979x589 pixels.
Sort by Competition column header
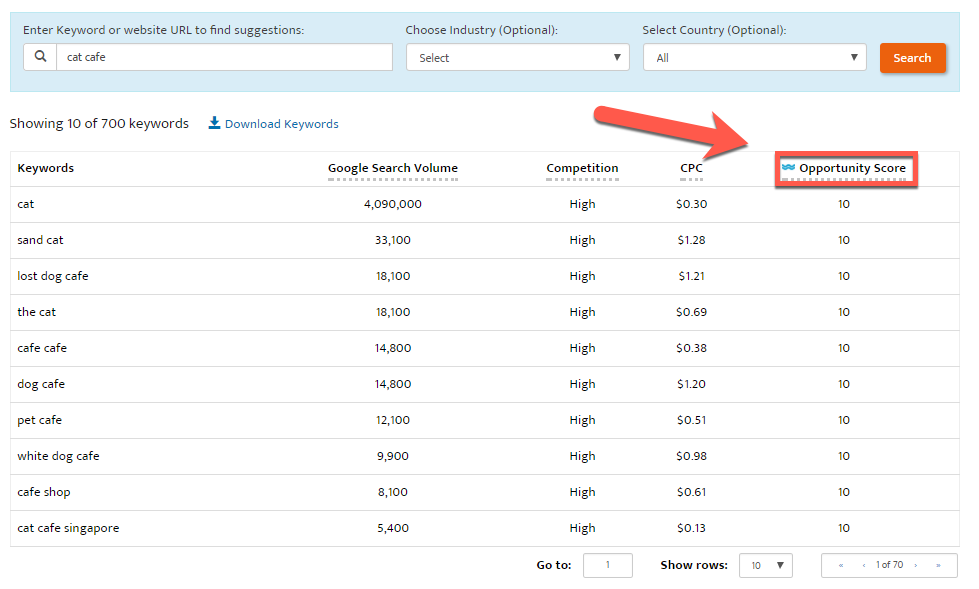click(x=582, y=168)
